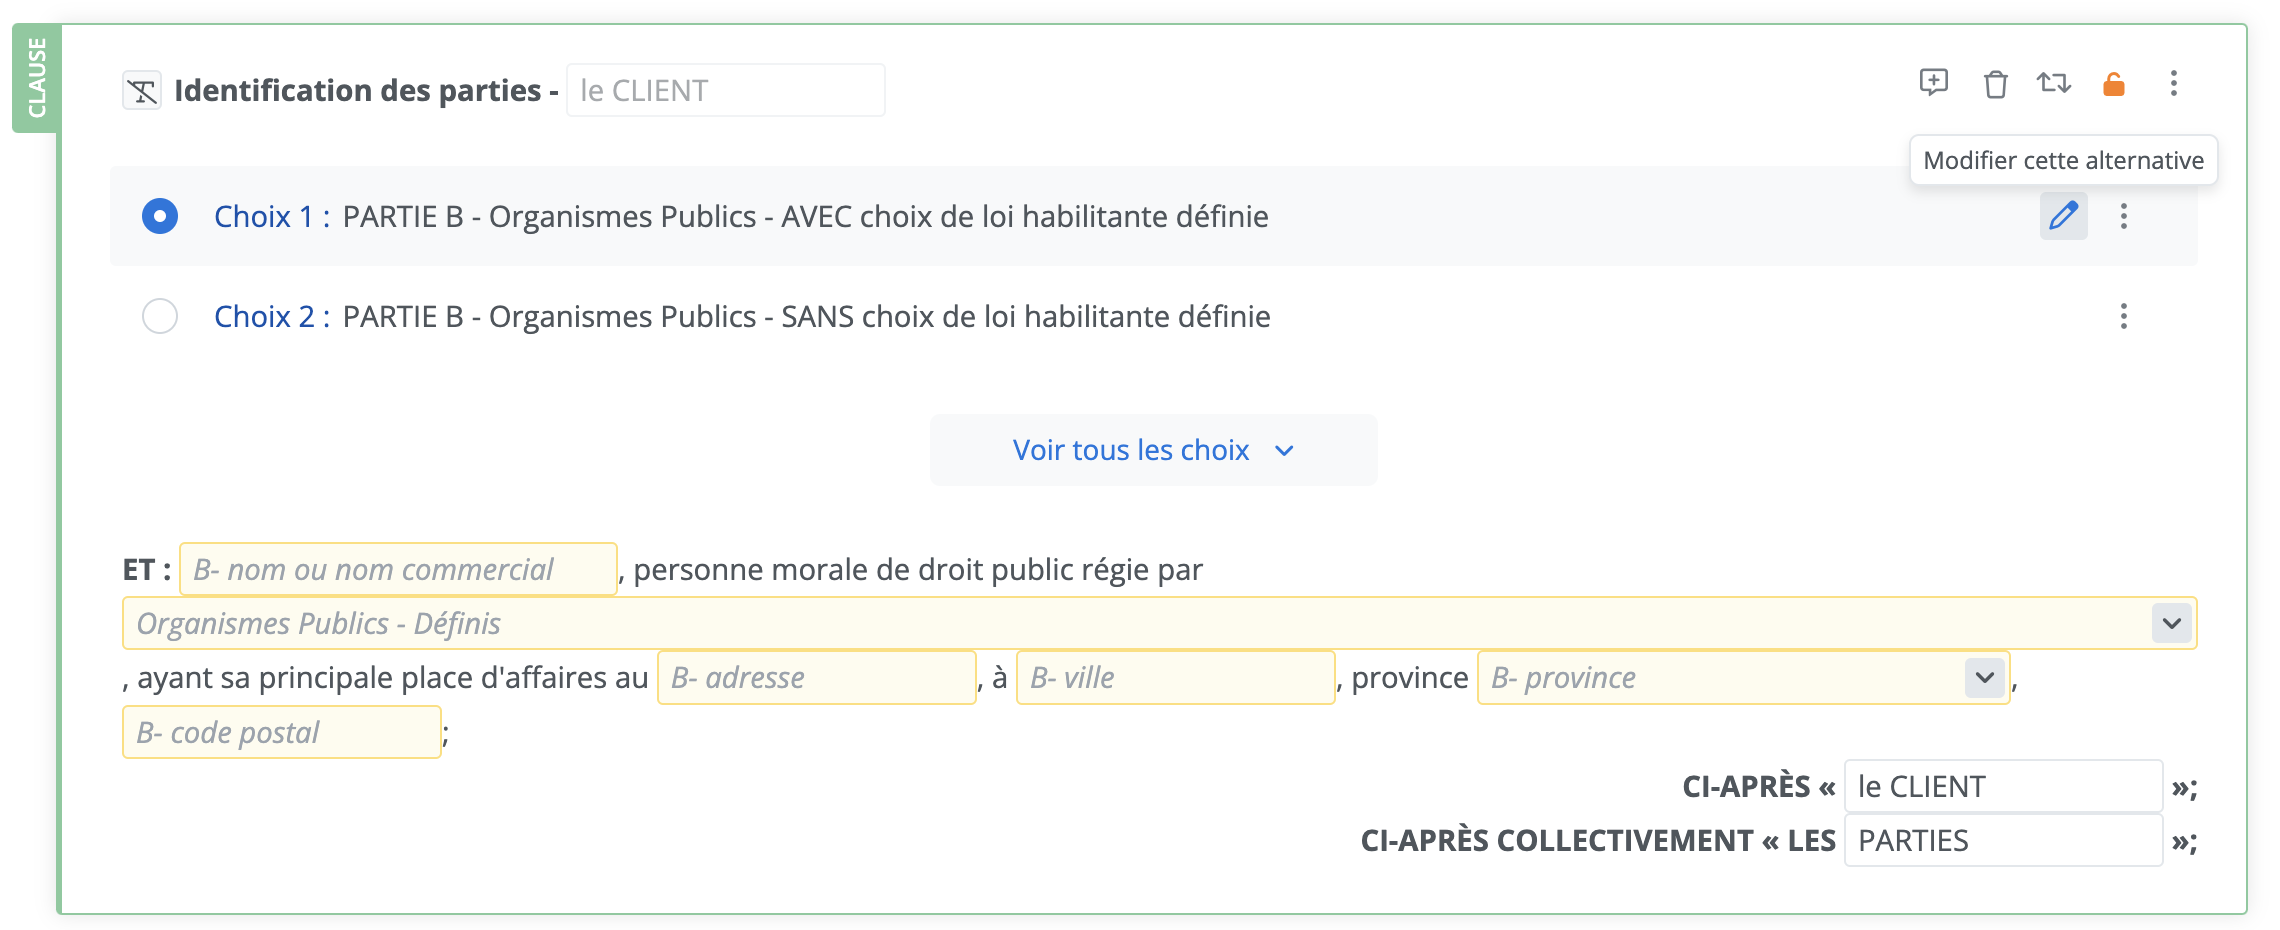2280x930 pixels.
Task: Click the swap/replace clause arrows icon
Action: [x=2054, y=83]
